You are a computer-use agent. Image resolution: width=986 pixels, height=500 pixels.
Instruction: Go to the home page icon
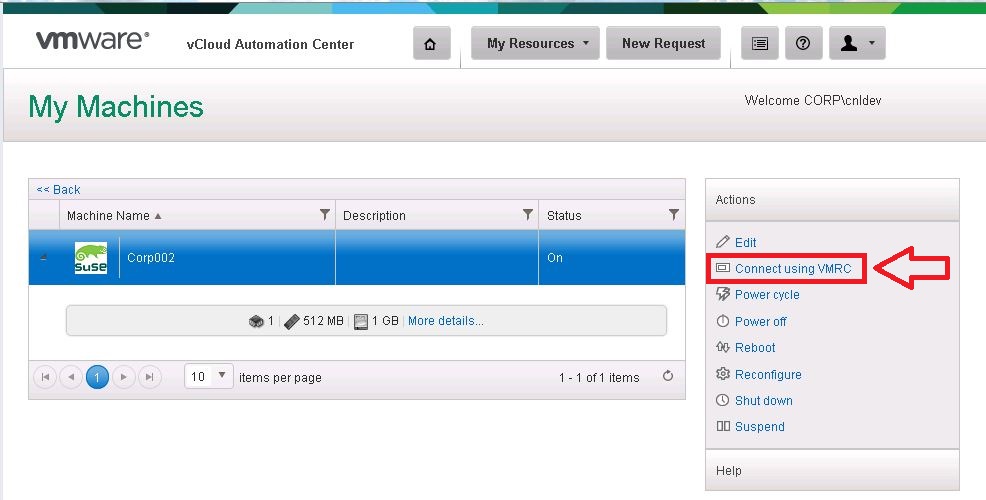431,43
